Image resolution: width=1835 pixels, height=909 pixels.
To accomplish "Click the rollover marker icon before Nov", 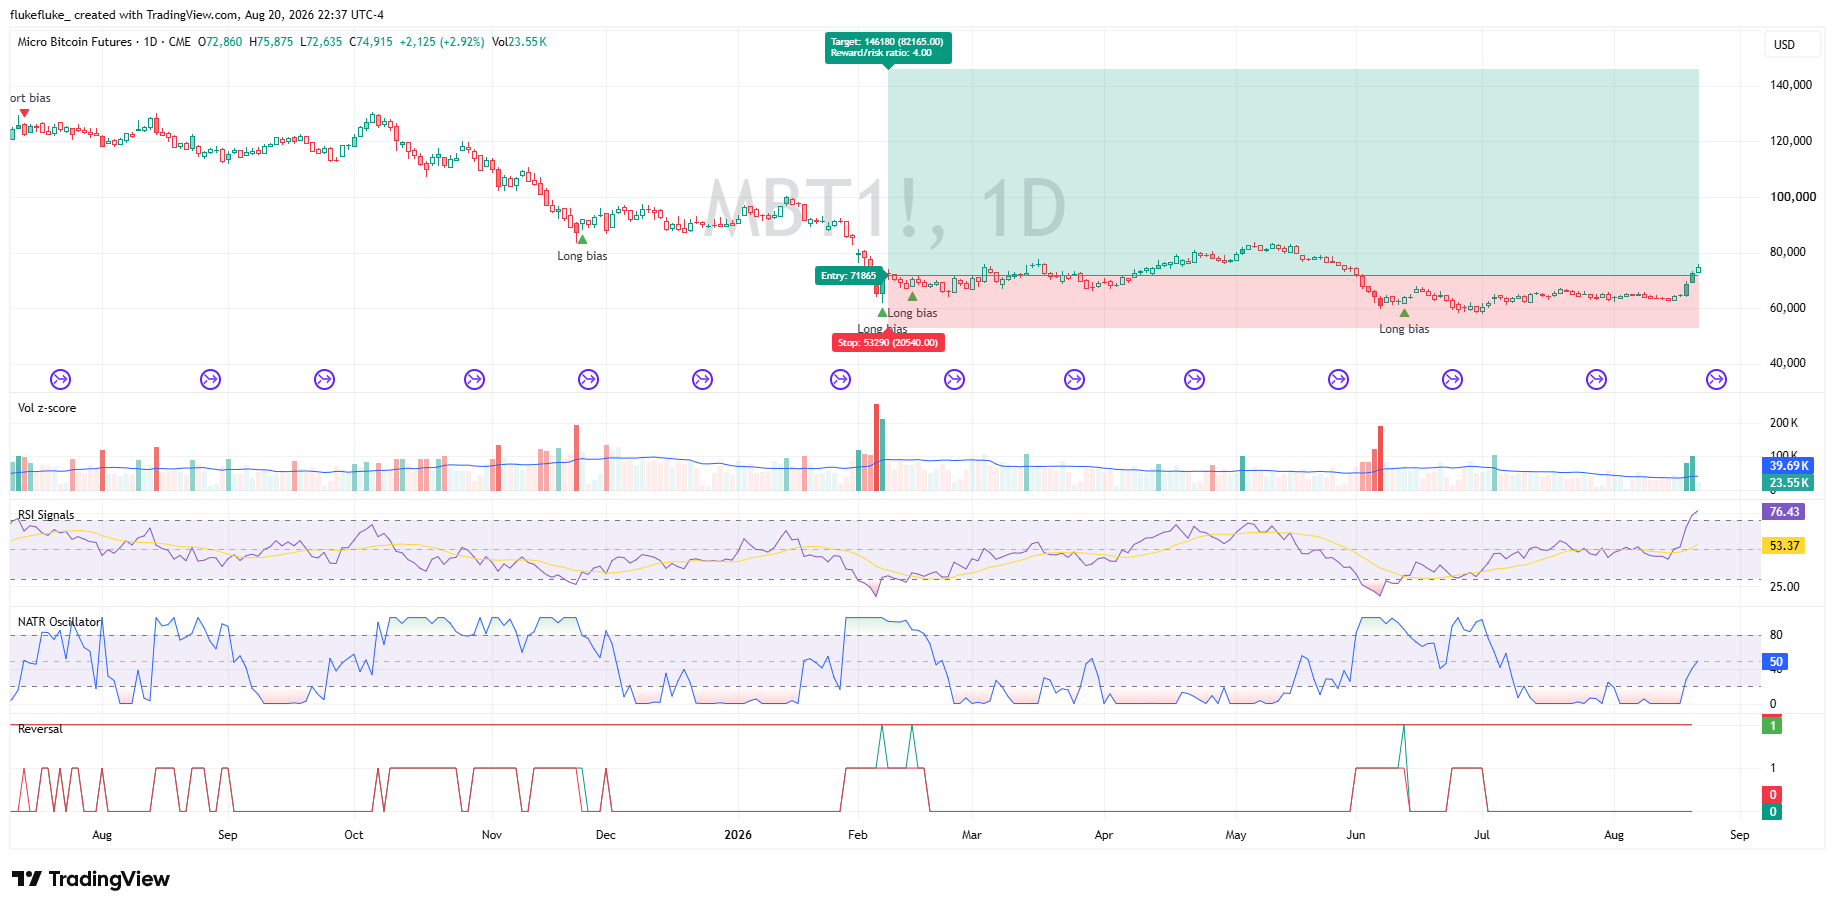I will (x=474, y=379).
